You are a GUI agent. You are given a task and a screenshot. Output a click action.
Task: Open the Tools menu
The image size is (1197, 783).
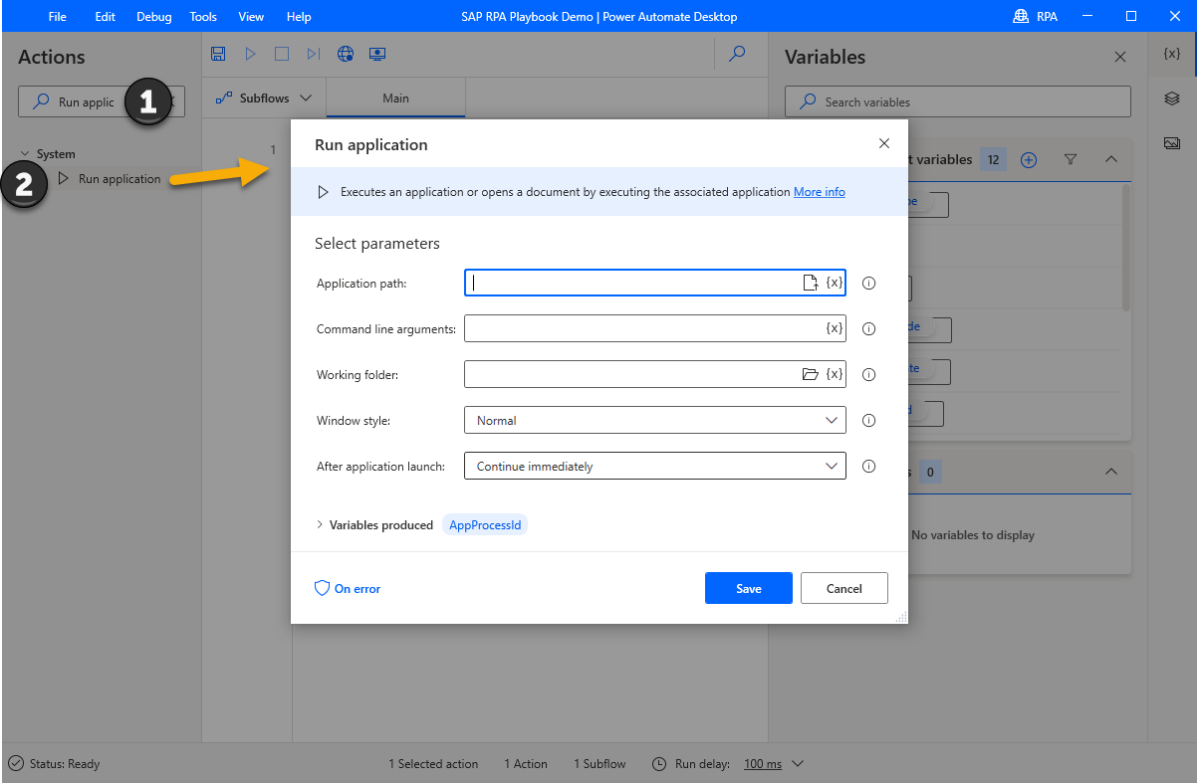[x=203, y=16]
